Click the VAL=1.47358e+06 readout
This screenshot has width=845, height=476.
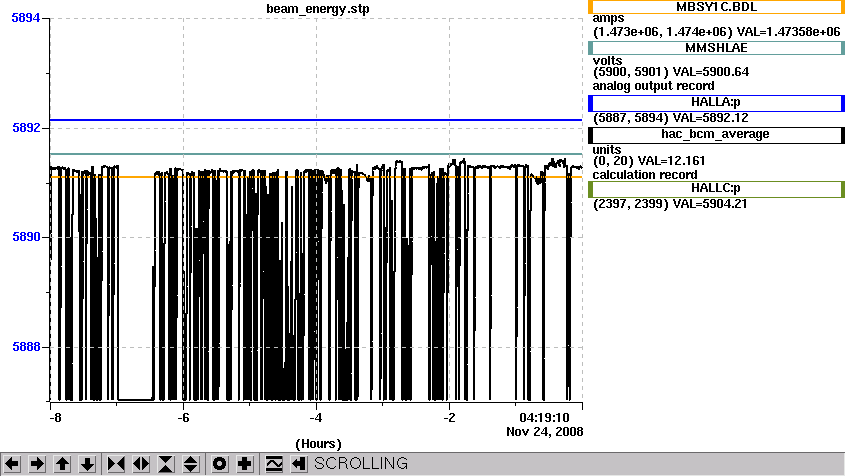tap(788, 32)
